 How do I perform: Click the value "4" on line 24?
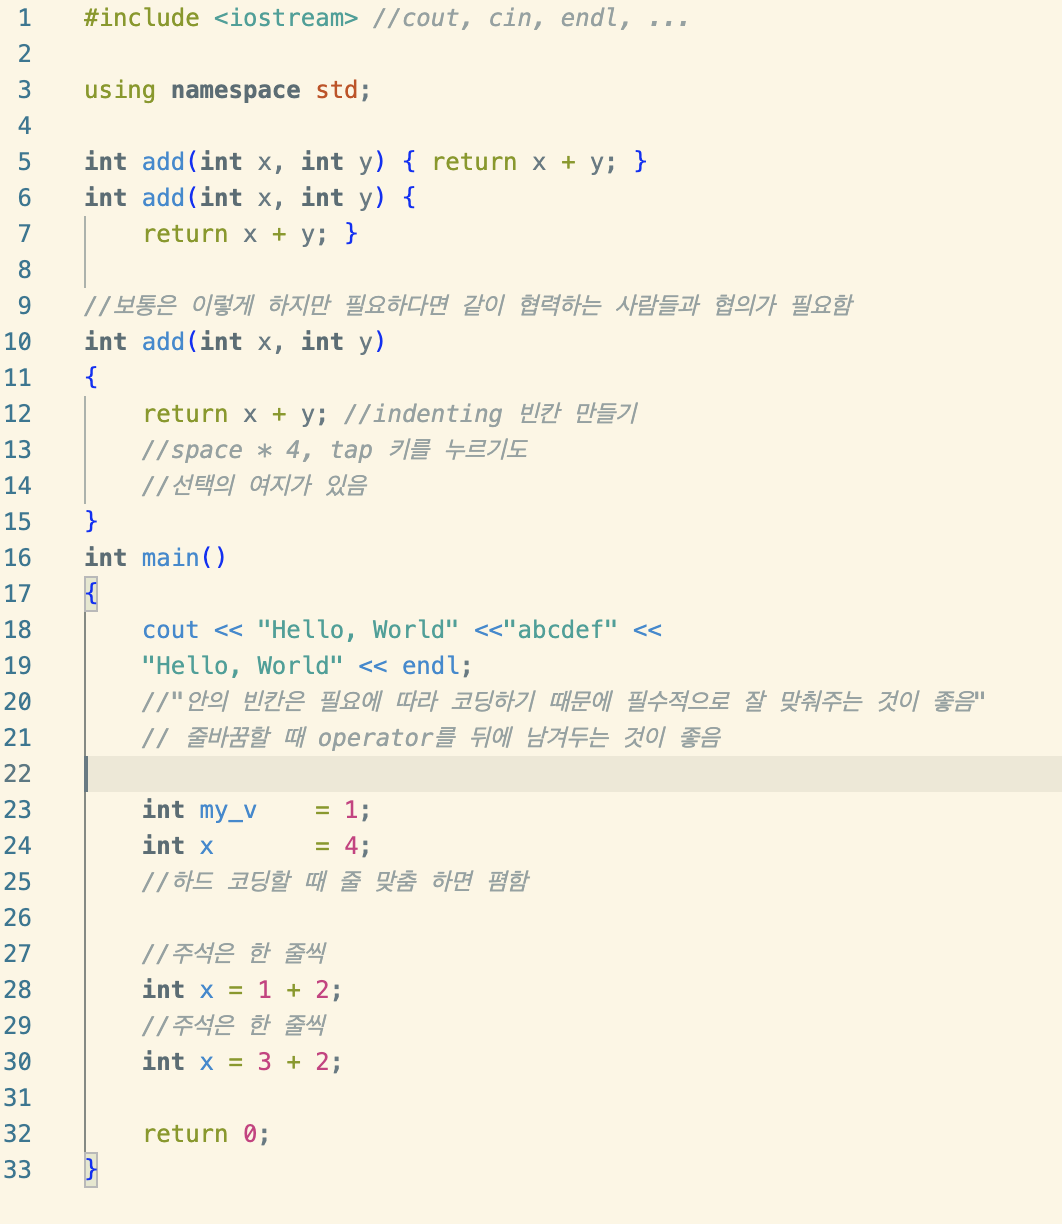click(351, 846)
